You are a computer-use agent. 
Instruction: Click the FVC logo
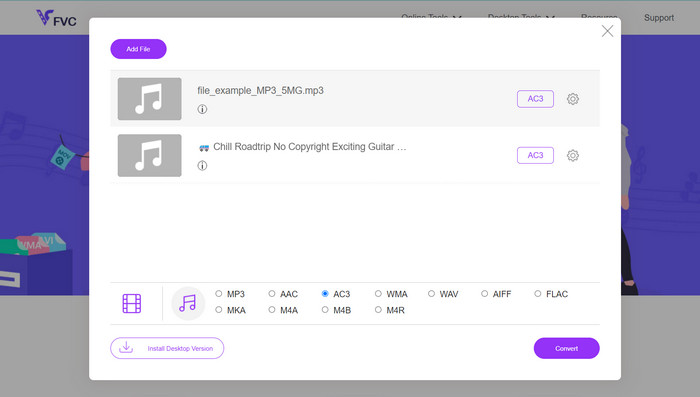click(56, 18)
